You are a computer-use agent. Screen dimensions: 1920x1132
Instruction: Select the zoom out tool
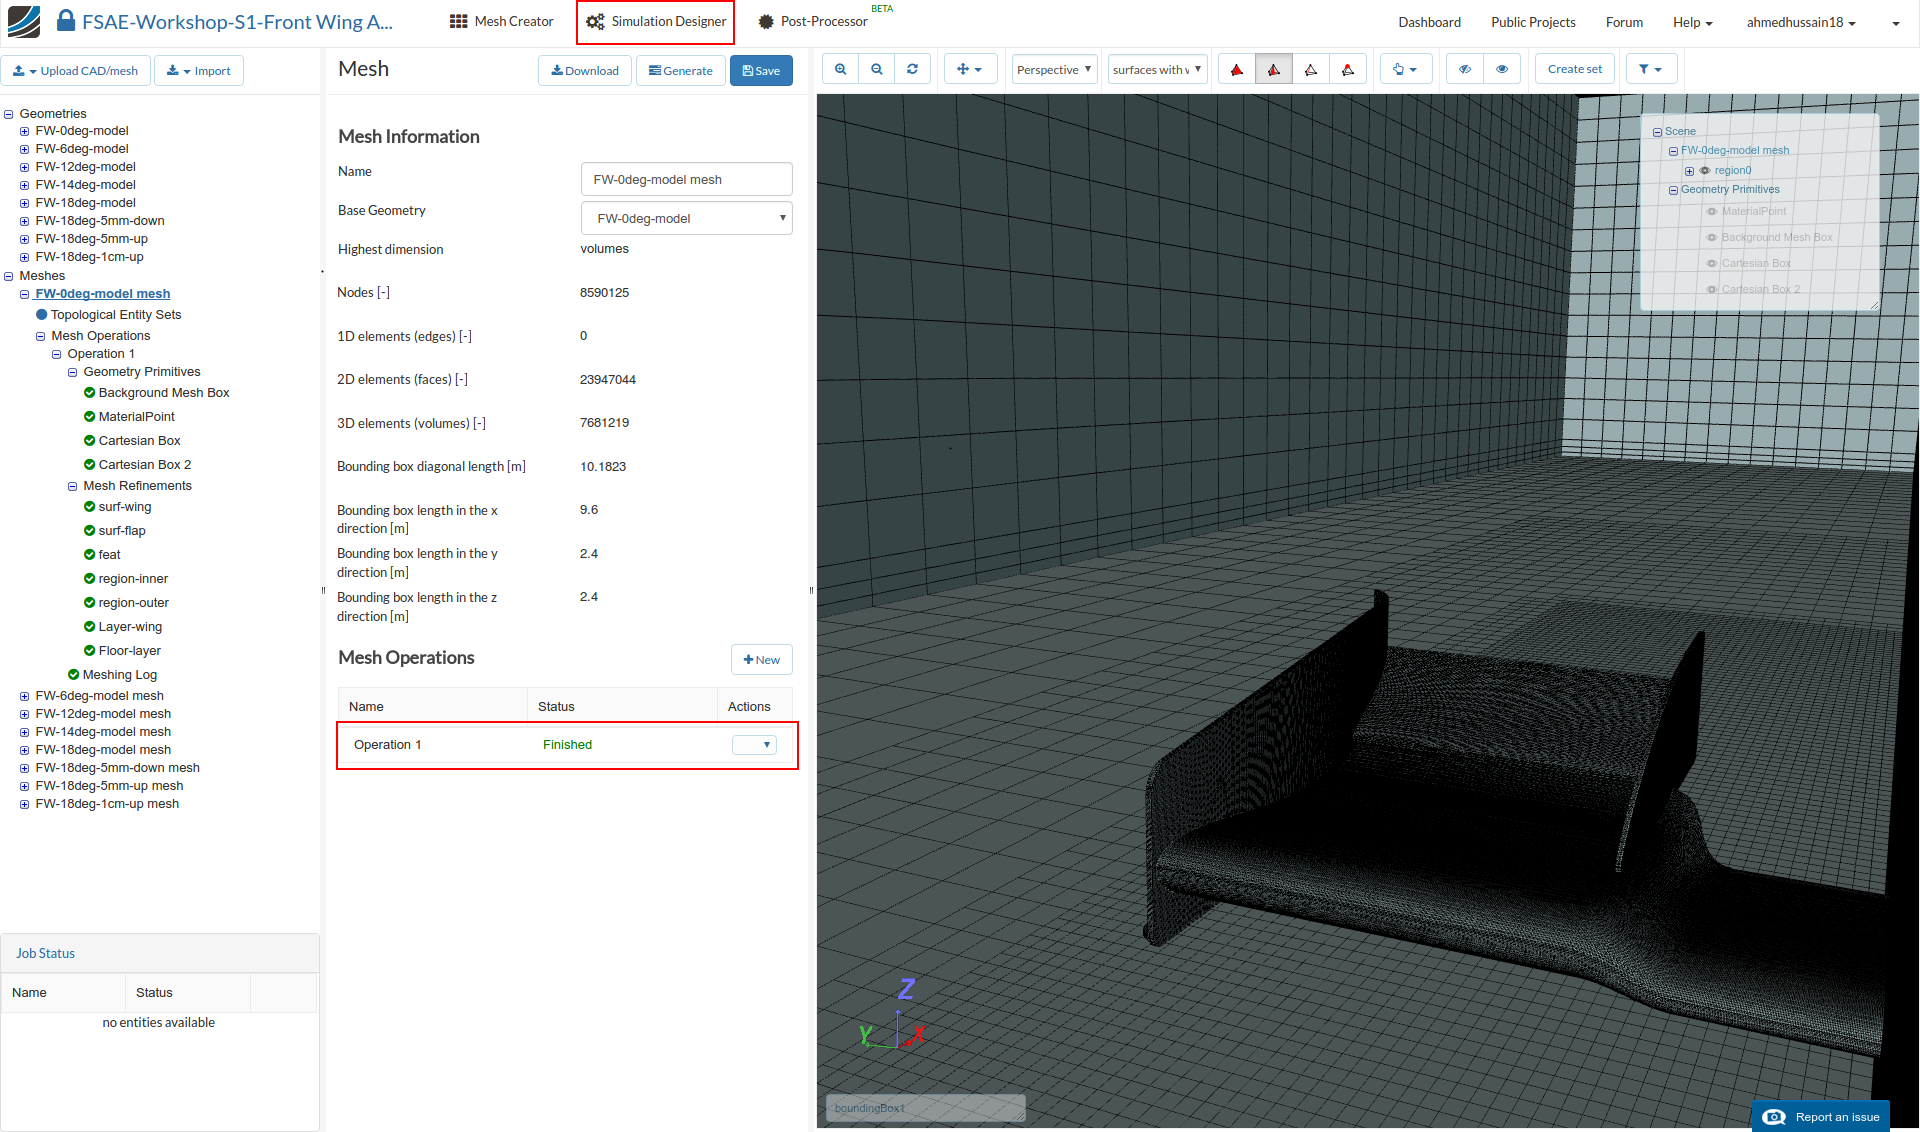(877, 69)
